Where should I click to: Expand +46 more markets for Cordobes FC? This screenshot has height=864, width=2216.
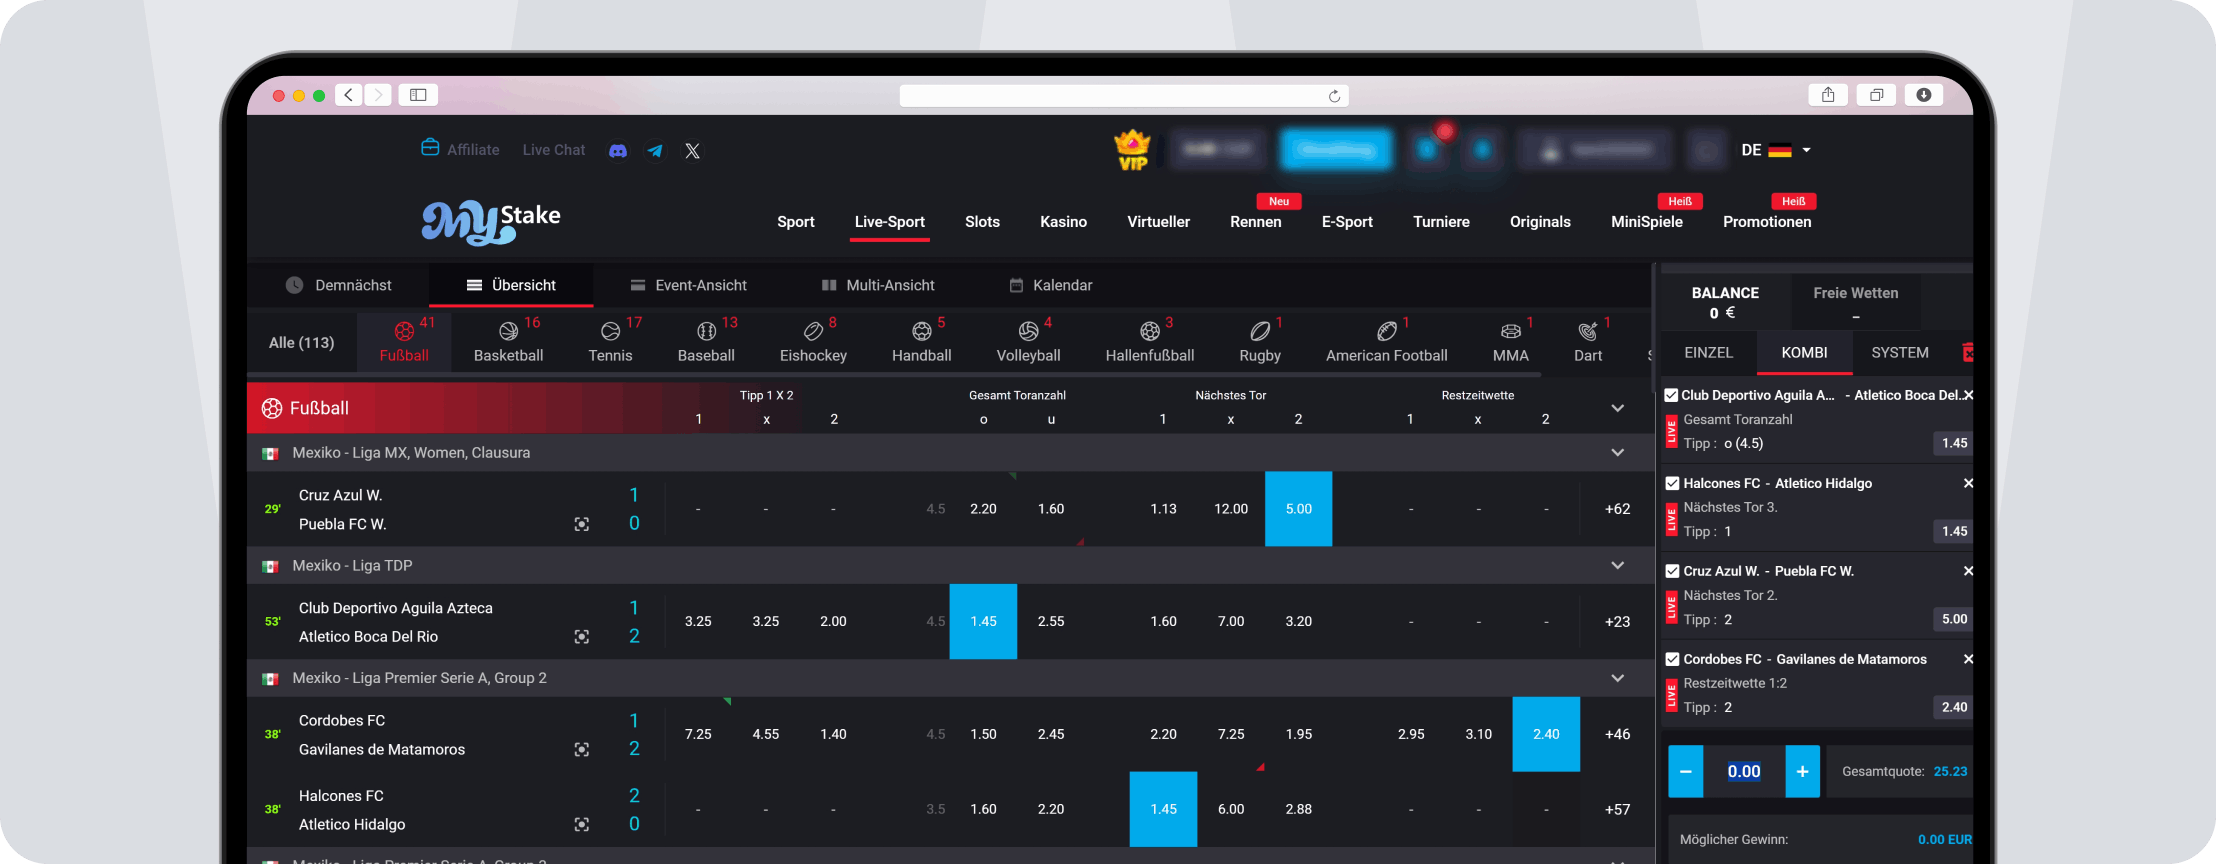tap(1617, 734)
